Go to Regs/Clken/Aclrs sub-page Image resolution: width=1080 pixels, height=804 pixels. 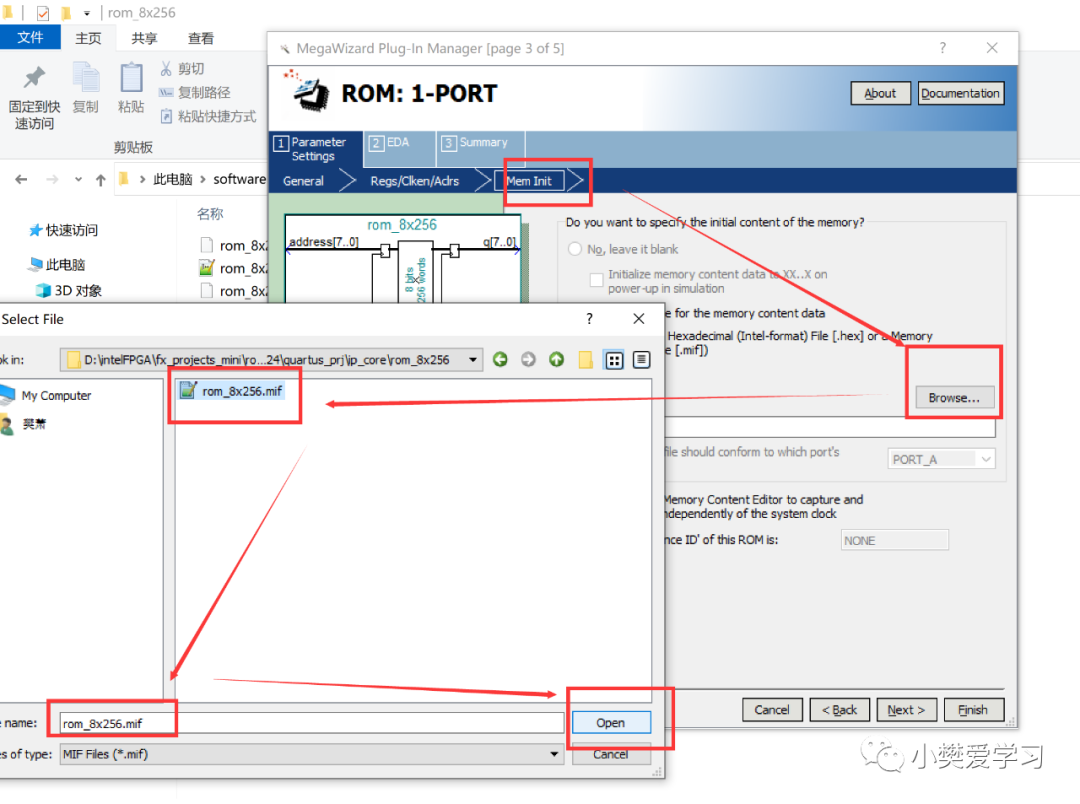pyautogui.click(x=415, y=181)
